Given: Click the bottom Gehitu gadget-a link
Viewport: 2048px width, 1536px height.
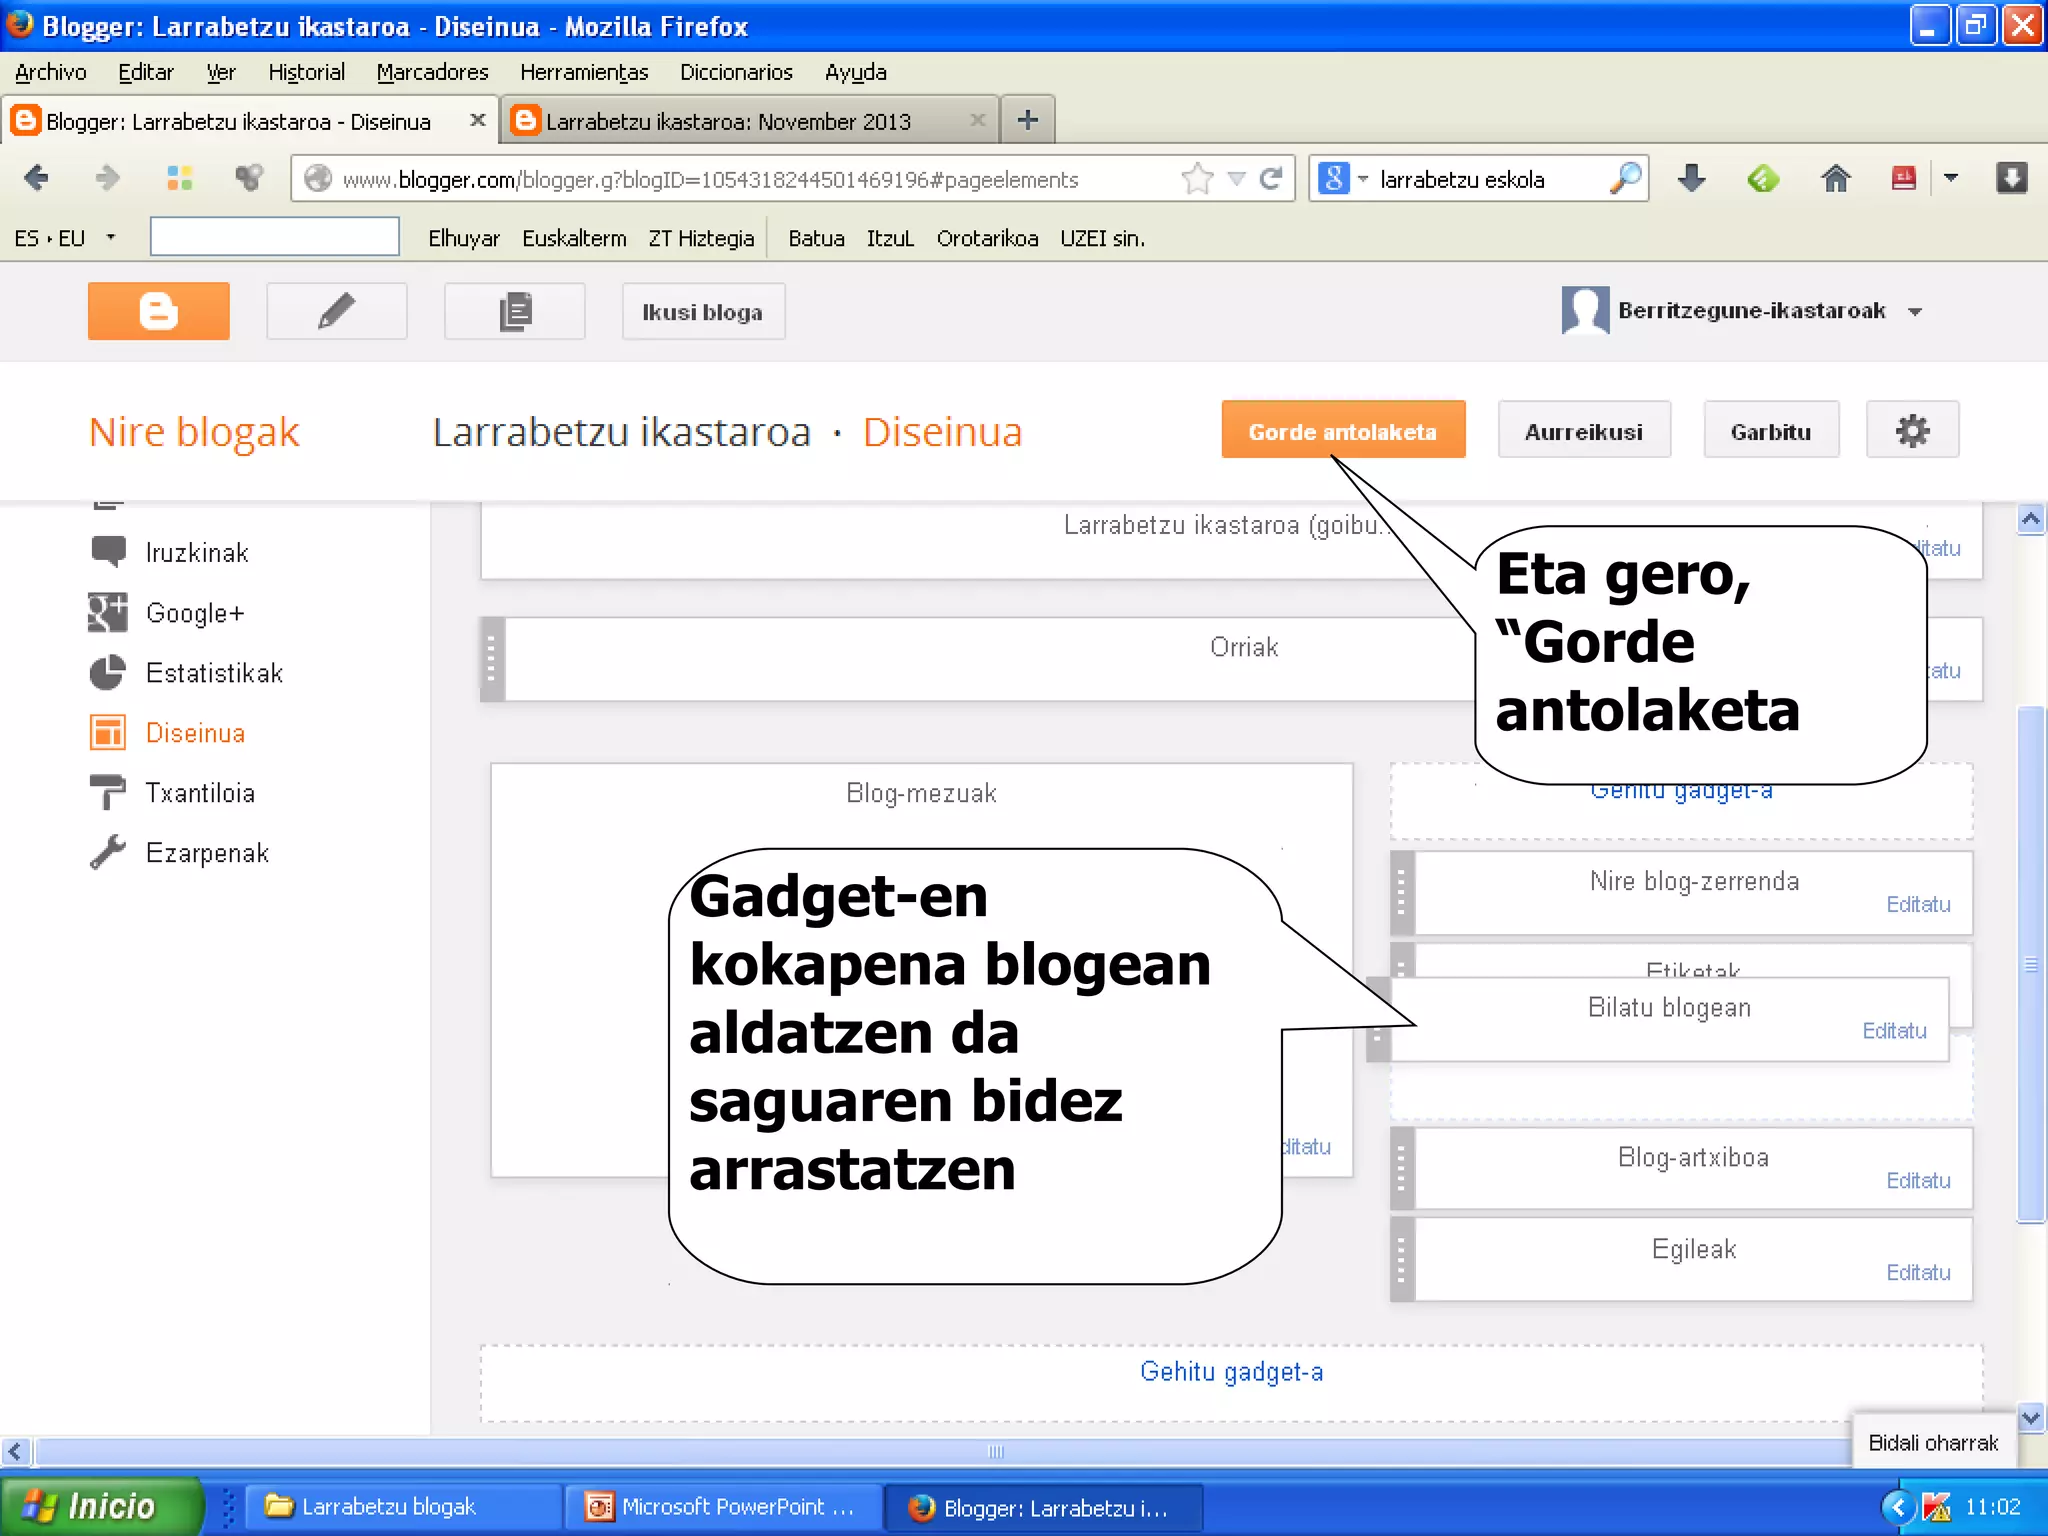Looking at the screenshot, I should point(1231,1372).
